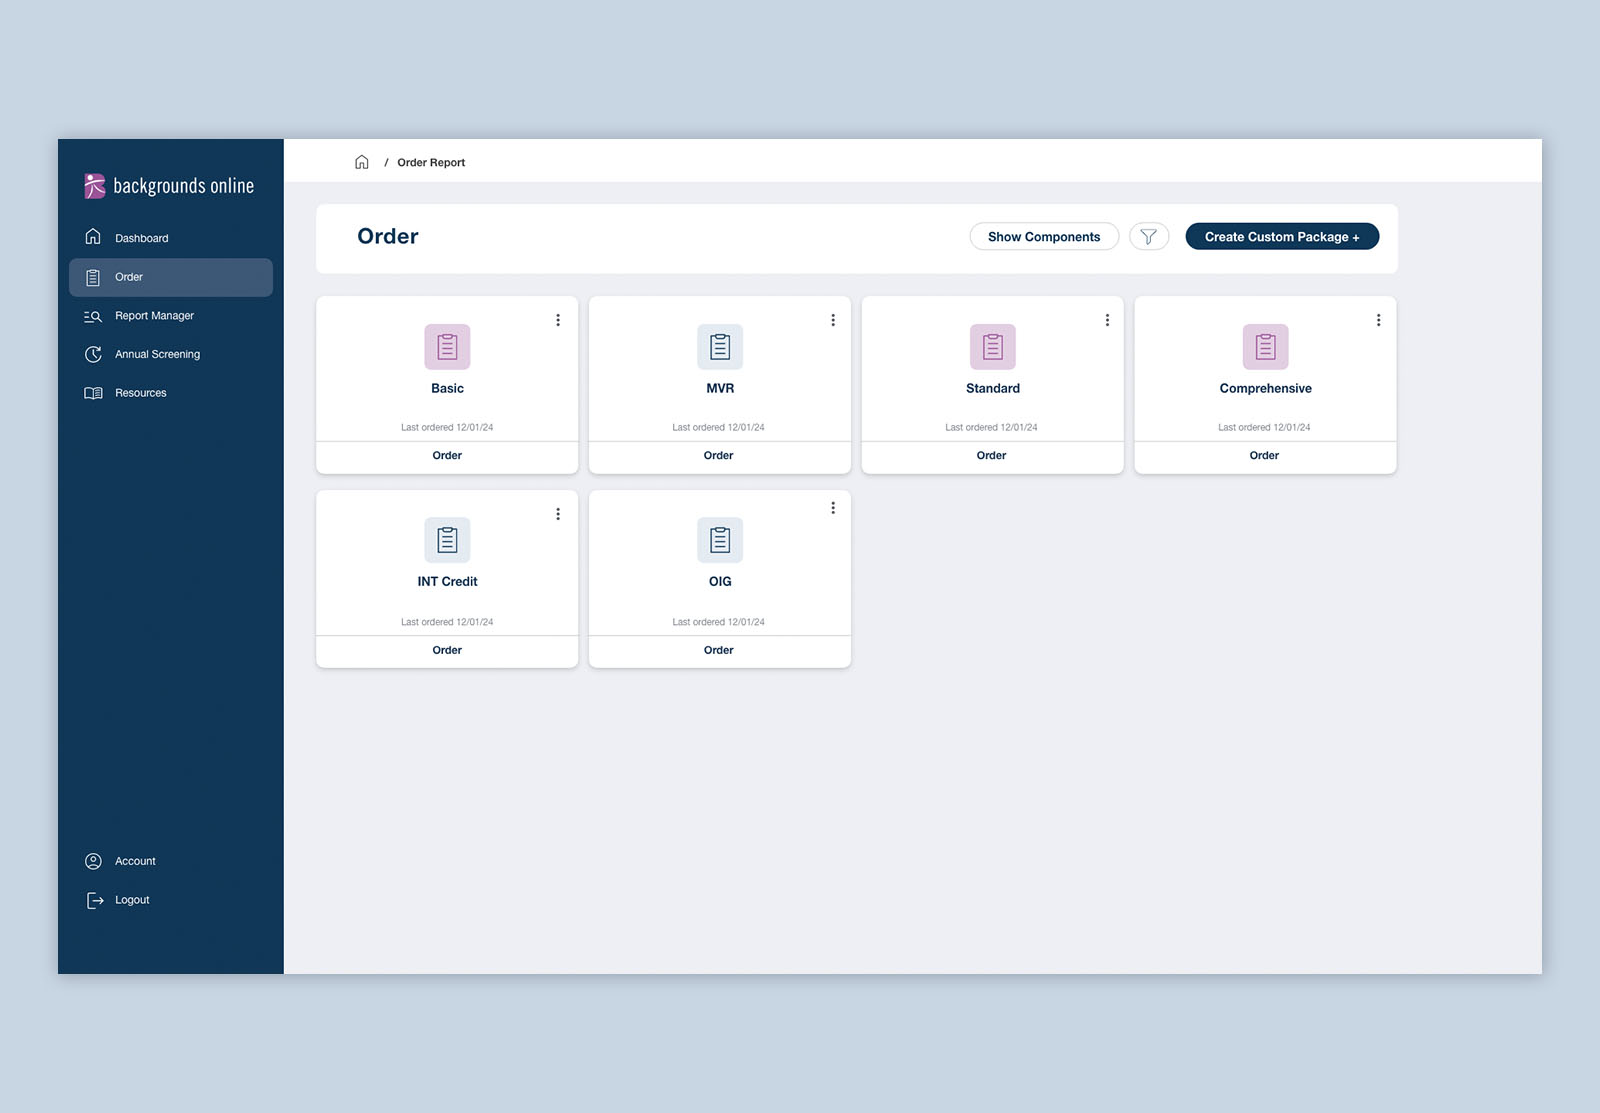Click the home breadcrumb icon
This screenshot has width=1600, height=1113.
(361, 162)
